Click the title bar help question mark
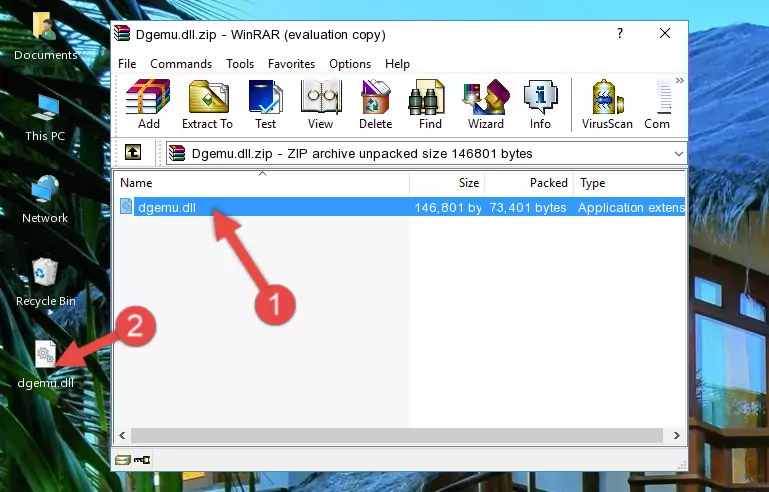This screenshot has height=492, width=769. pos(620,33)
